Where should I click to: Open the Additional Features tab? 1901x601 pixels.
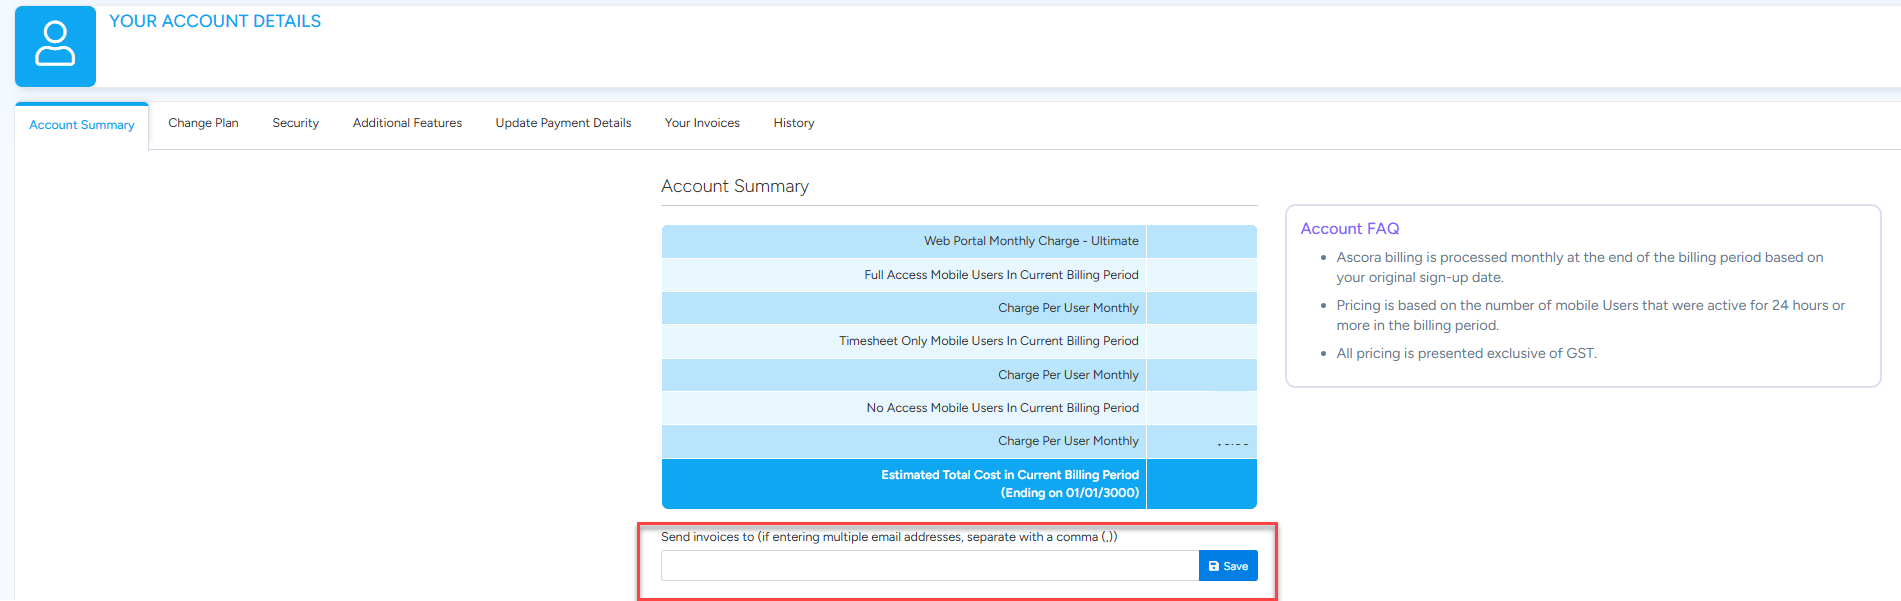(x=407, y=123)
